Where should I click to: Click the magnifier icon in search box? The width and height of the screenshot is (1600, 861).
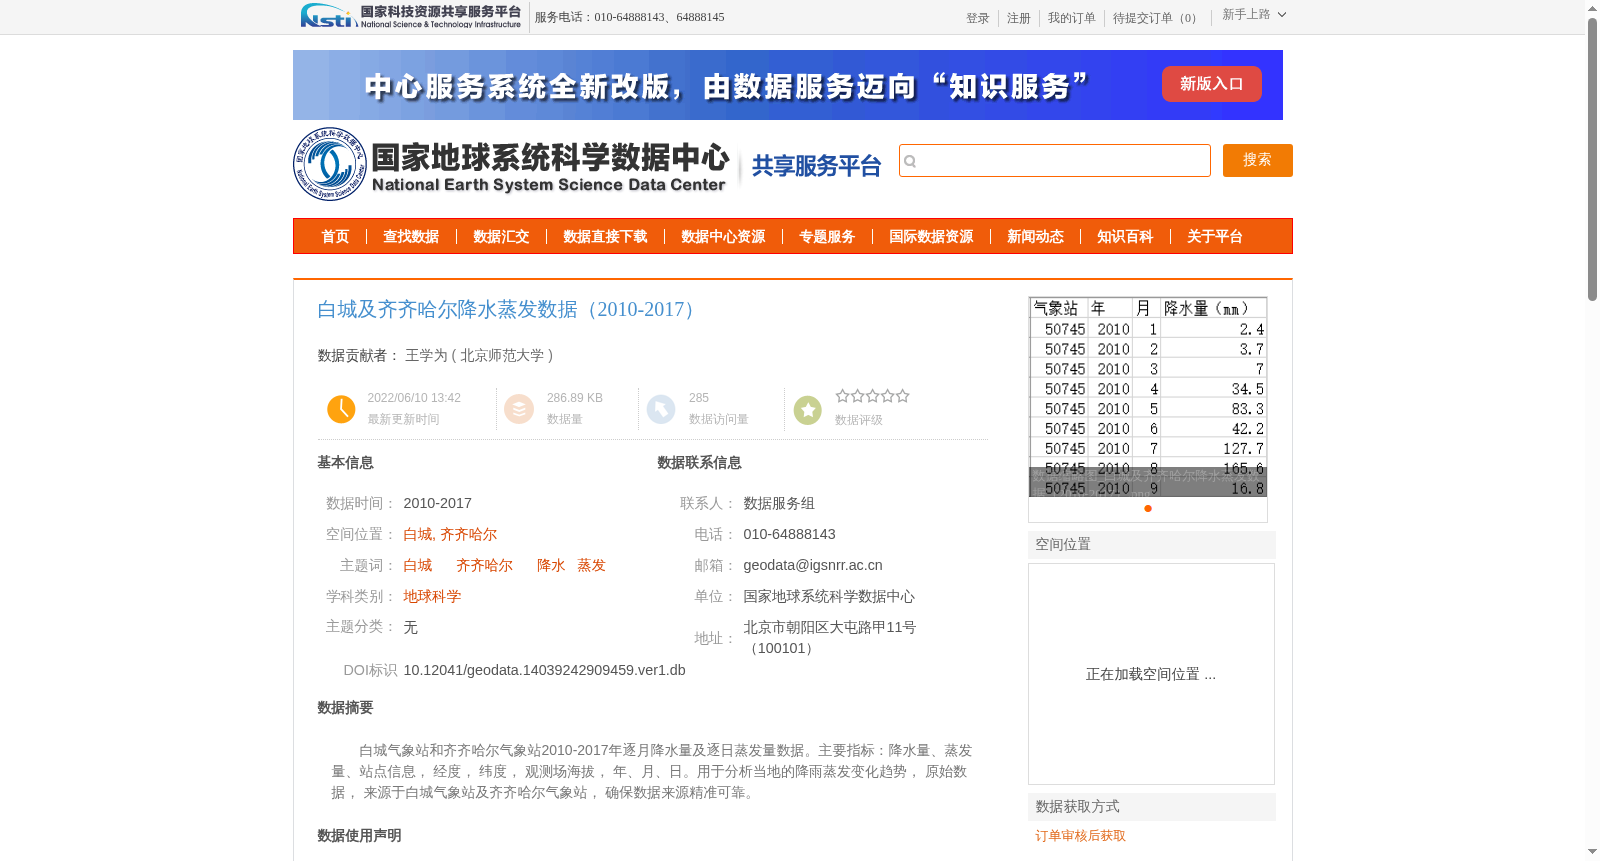pyautogui.click(x=910, y=161)
